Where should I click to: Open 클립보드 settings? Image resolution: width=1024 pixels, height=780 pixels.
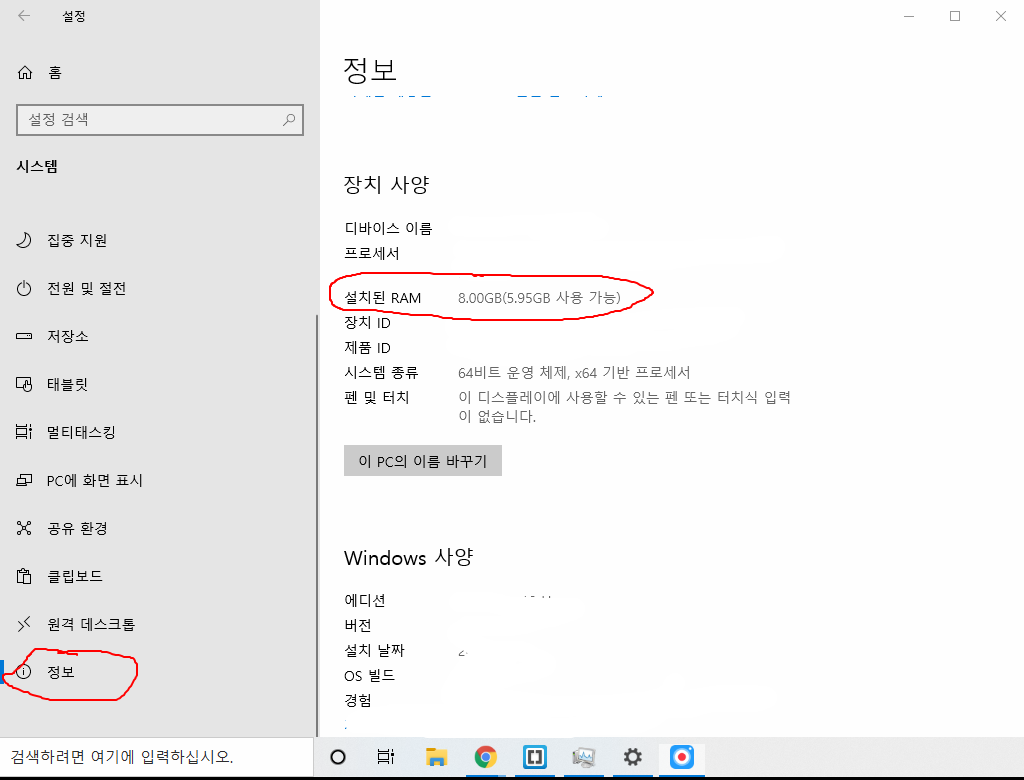click(74, 576)
